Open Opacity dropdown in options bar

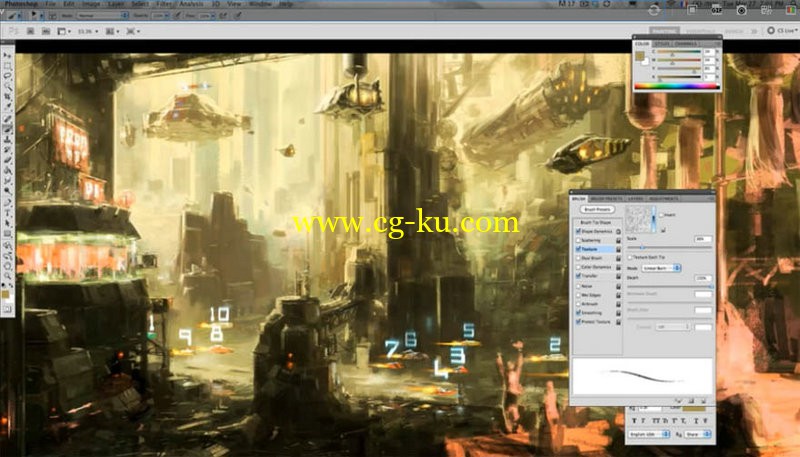pos(166,15)
